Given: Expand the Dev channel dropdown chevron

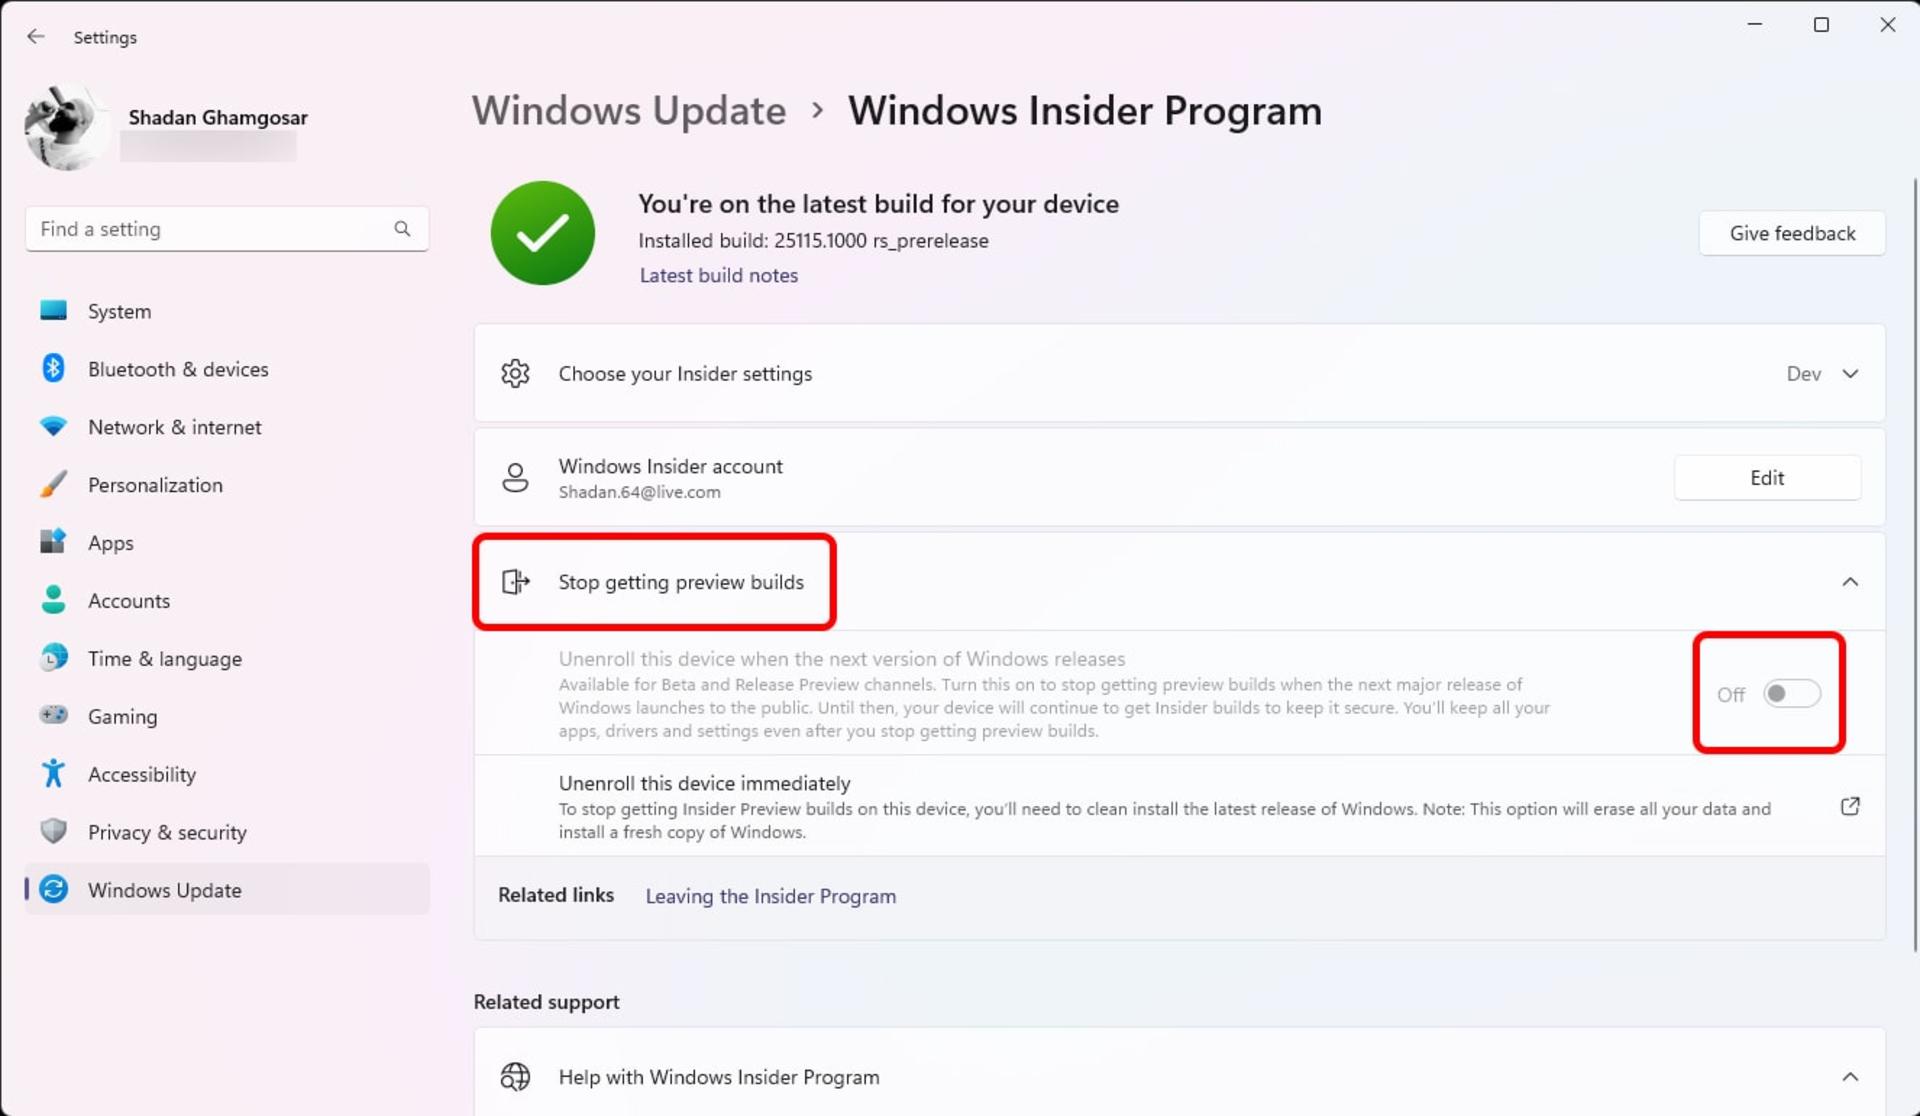Looking at the screenshot, I should [1850, 374].
